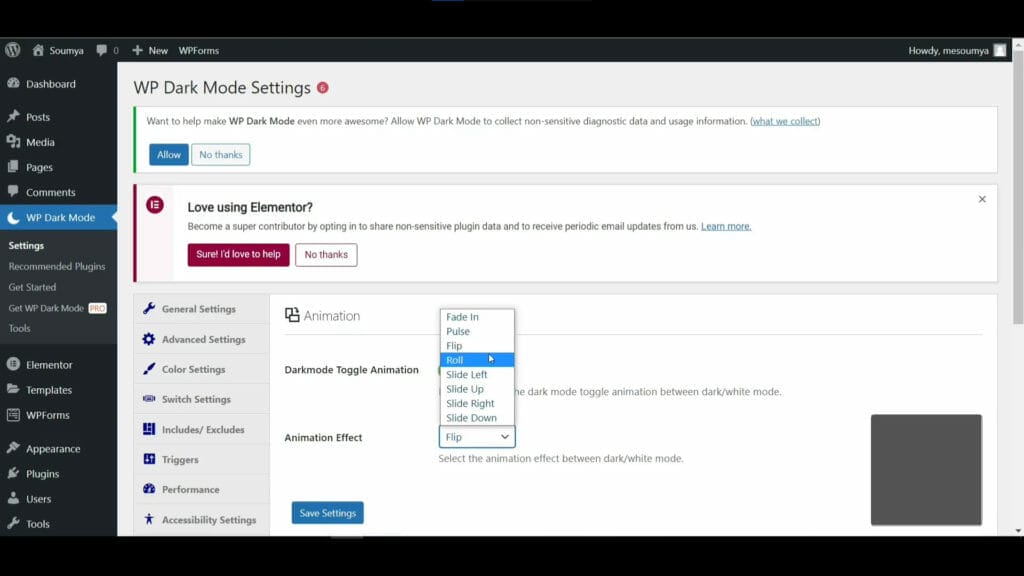Open WPForms in the admin bar
Viewport: 1024px width, 576px height.
point(199,50)
